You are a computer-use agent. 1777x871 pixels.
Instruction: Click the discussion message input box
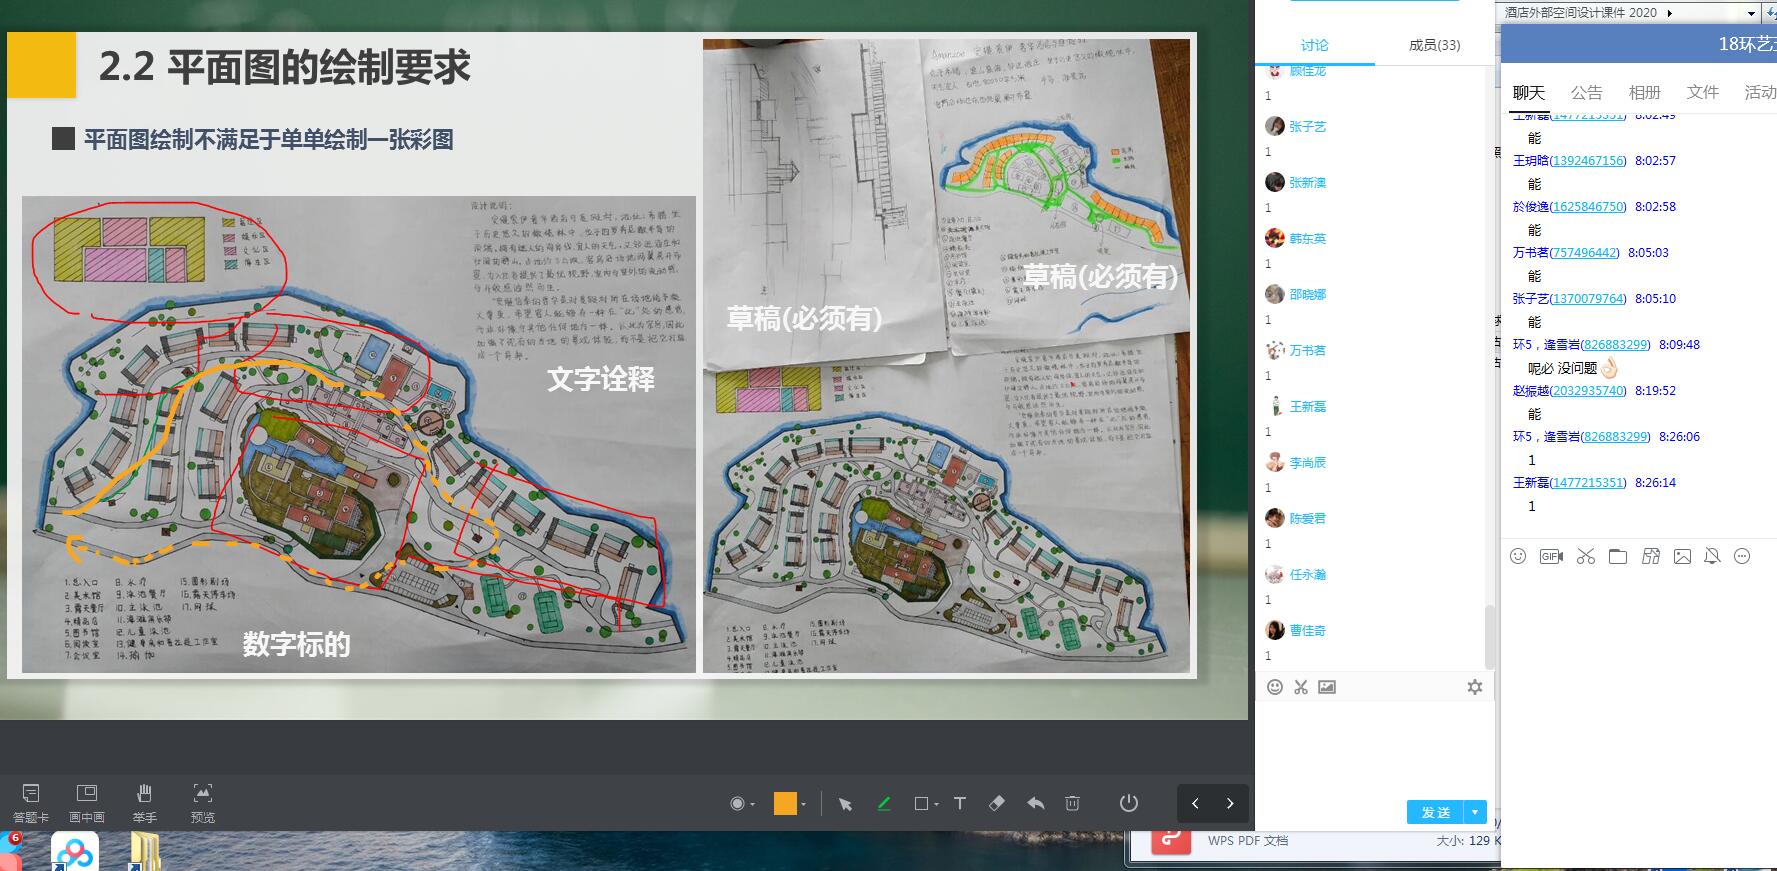pyautogui.click(x=1375, y=748)
